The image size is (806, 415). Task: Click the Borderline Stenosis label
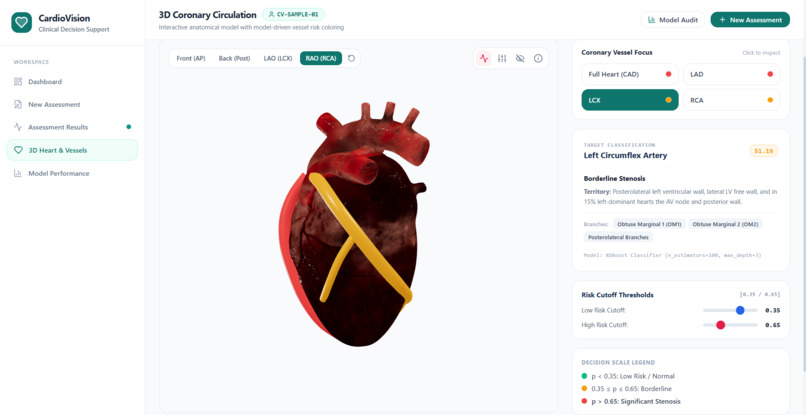click(x=615, y=178)
